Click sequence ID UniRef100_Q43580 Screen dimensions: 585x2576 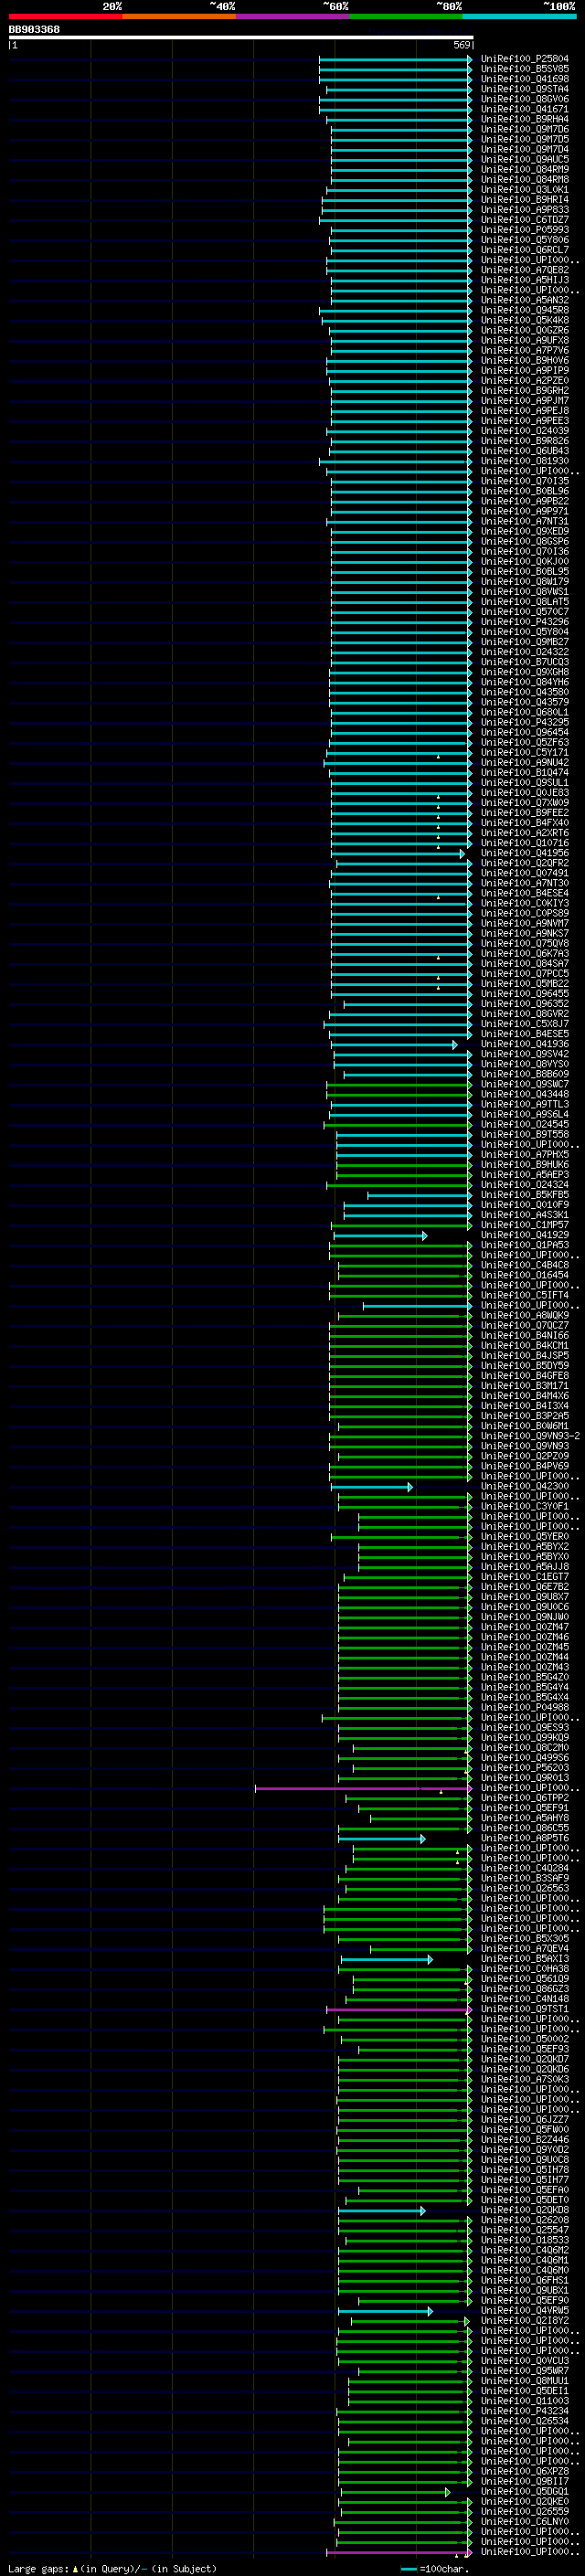click(x=525, y=692)
